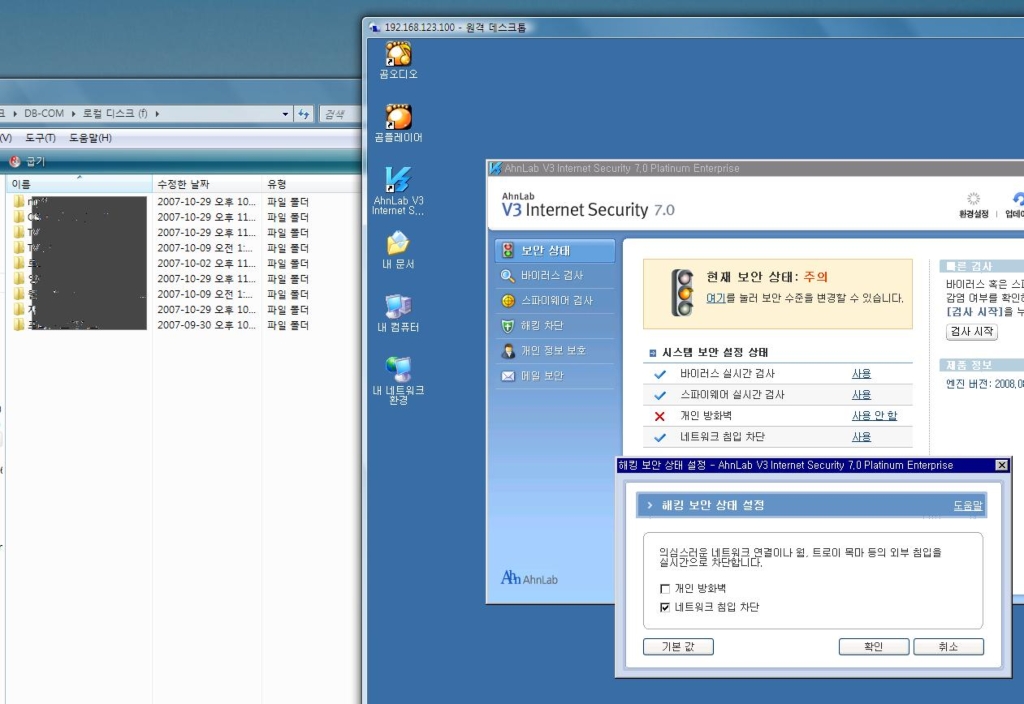Select the 내 컴퓨터 desktop icon
Image resolution: width=1024 pixels, height=704 pixels.
tap(398, 306)
